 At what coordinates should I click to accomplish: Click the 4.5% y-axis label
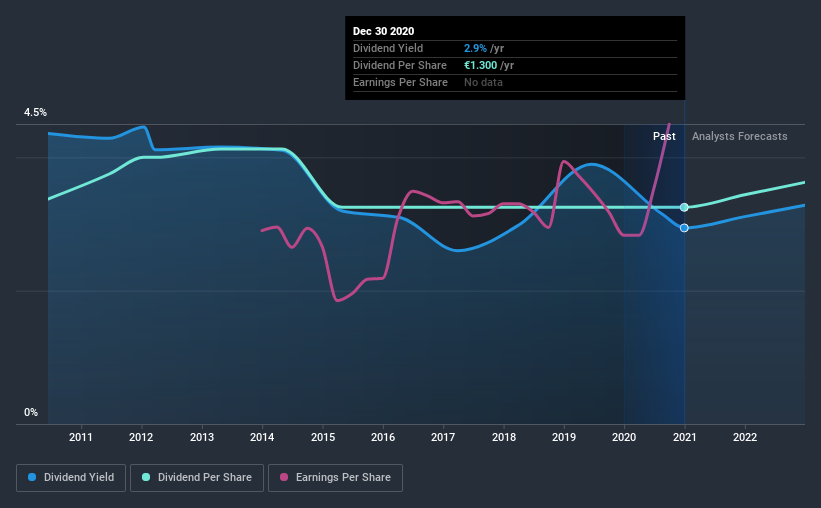[35, 113]
